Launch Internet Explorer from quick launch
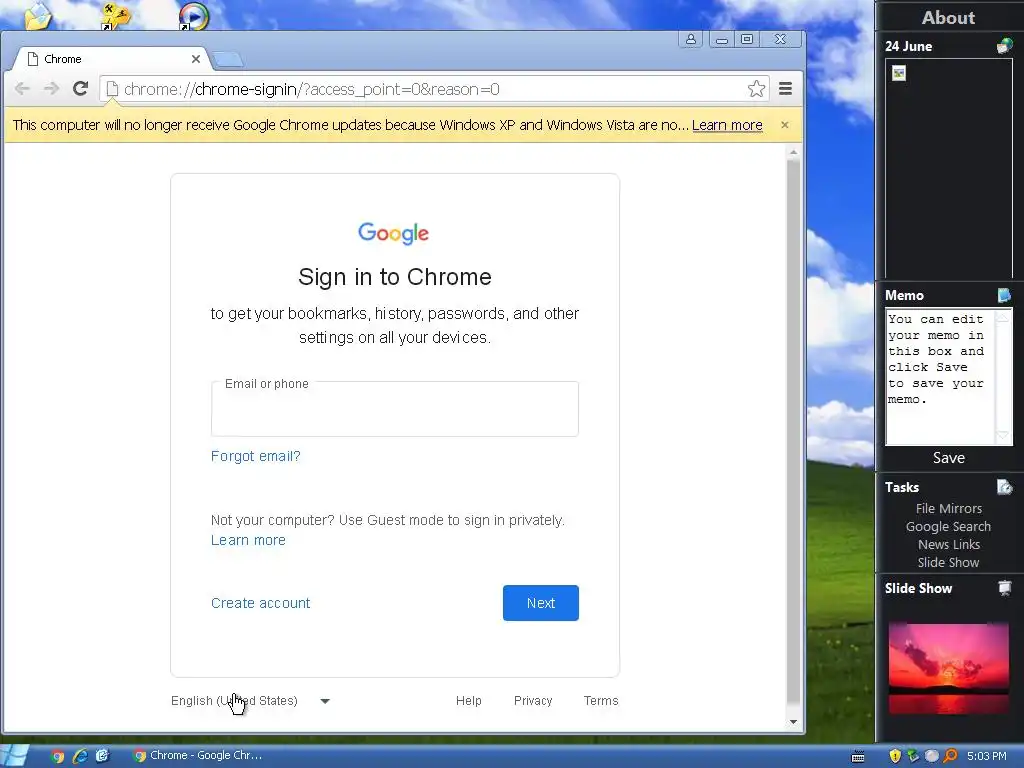1024x768 pixels. 80,756
